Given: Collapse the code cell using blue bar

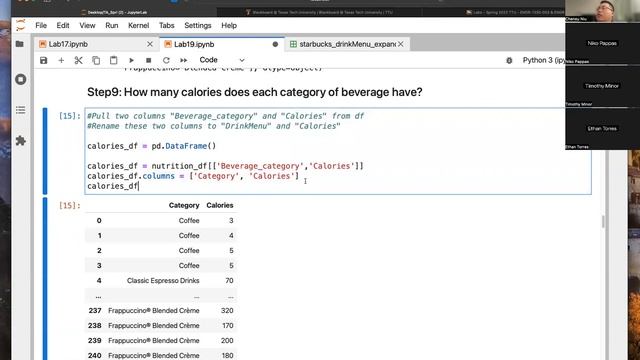Looking at the screenshot, I should 45,151.
